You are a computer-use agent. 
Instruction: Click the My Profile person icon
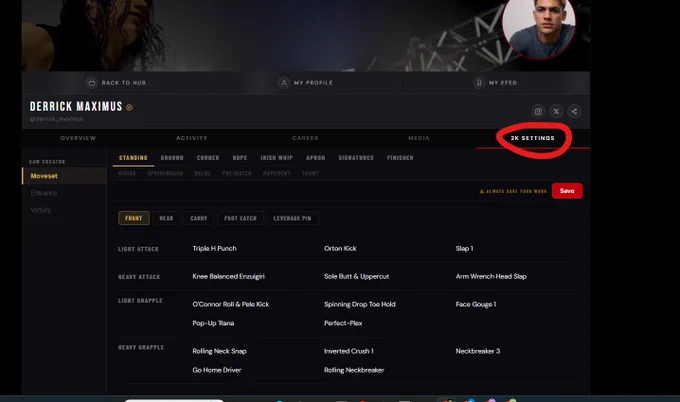point(284,82)
